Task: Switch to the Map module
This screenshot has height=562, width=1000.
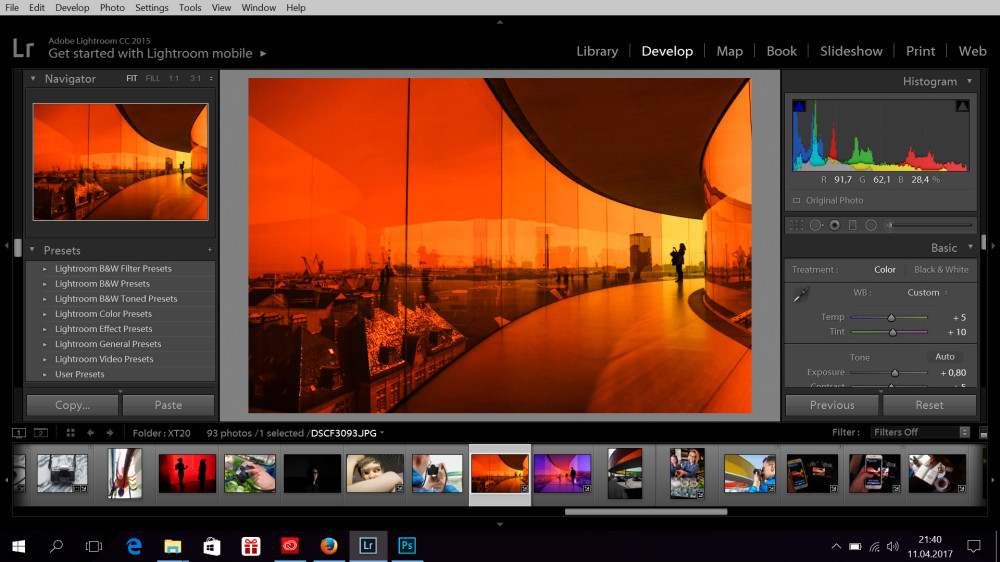Action: point(730,51)
